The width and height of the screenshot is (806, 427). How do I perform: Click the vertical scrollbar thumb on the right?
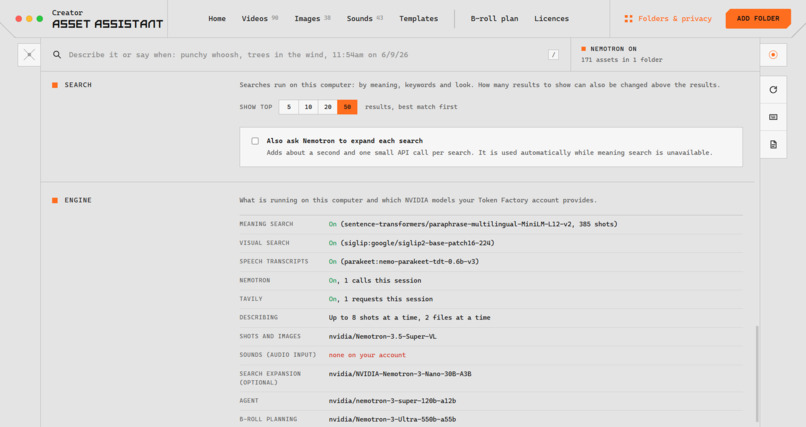click(x=757, y=373)
